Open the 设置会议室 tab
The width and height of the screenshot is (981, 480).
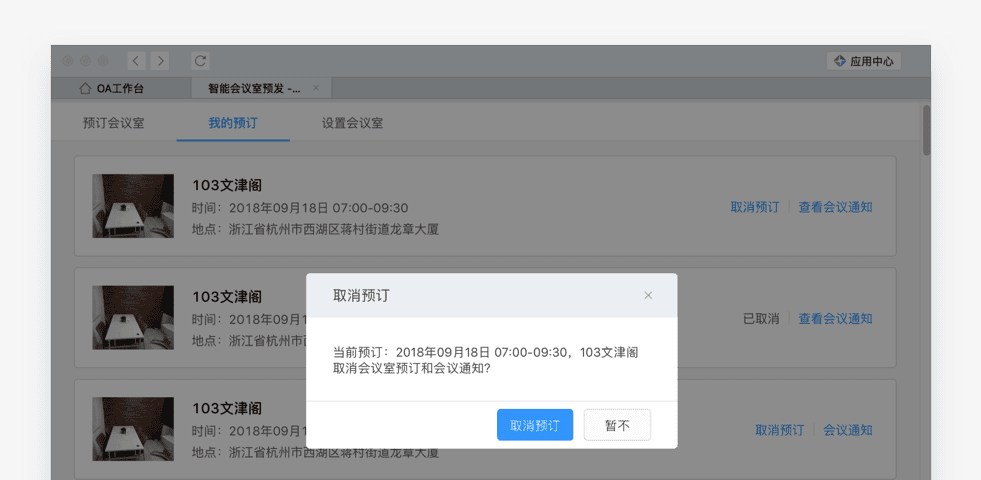pyautogui.click(x=352, y=123)
